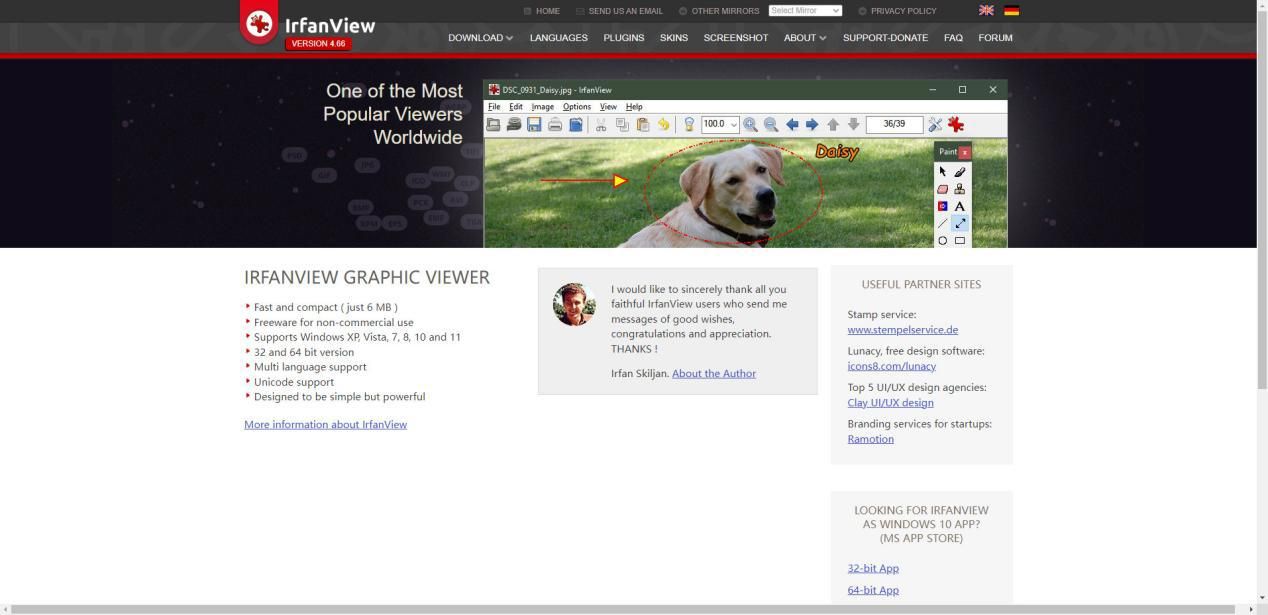Select the text A tool in Paint panel
The image size is (1268, 615).
tap(960, 206)
